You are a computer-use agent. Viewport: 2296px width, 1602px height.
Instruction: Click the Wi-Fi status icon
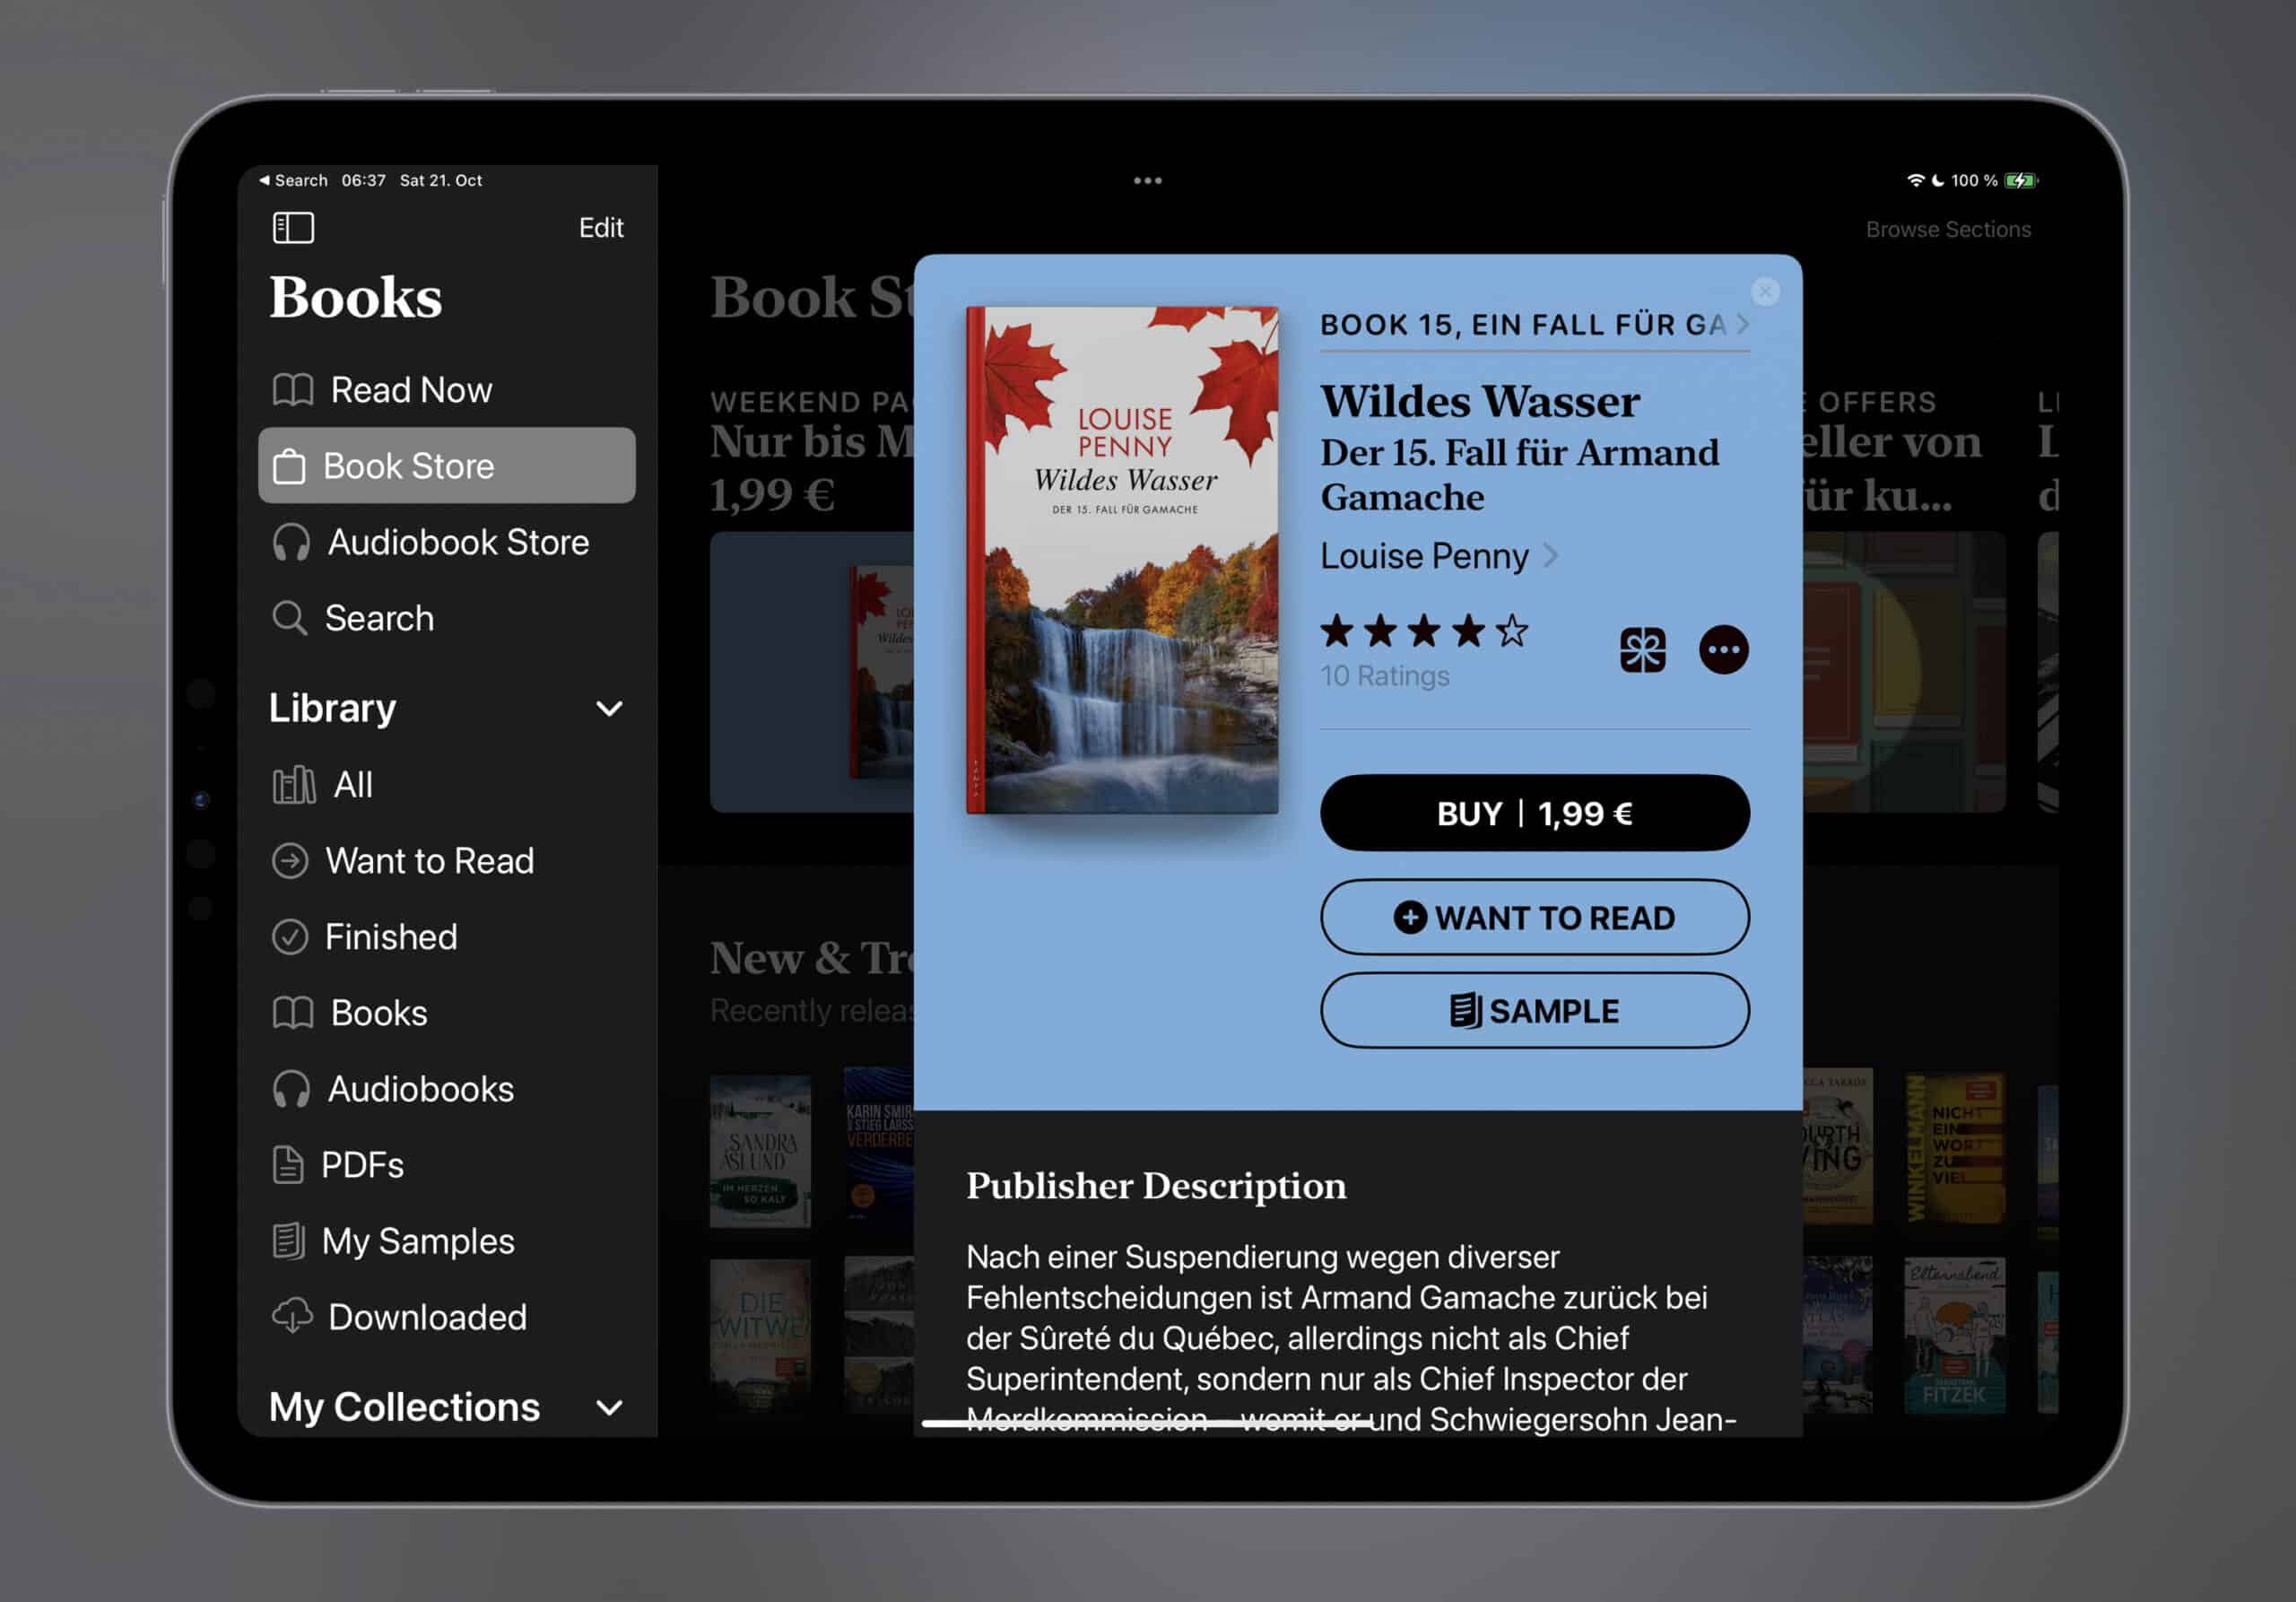coord(1916,181)
